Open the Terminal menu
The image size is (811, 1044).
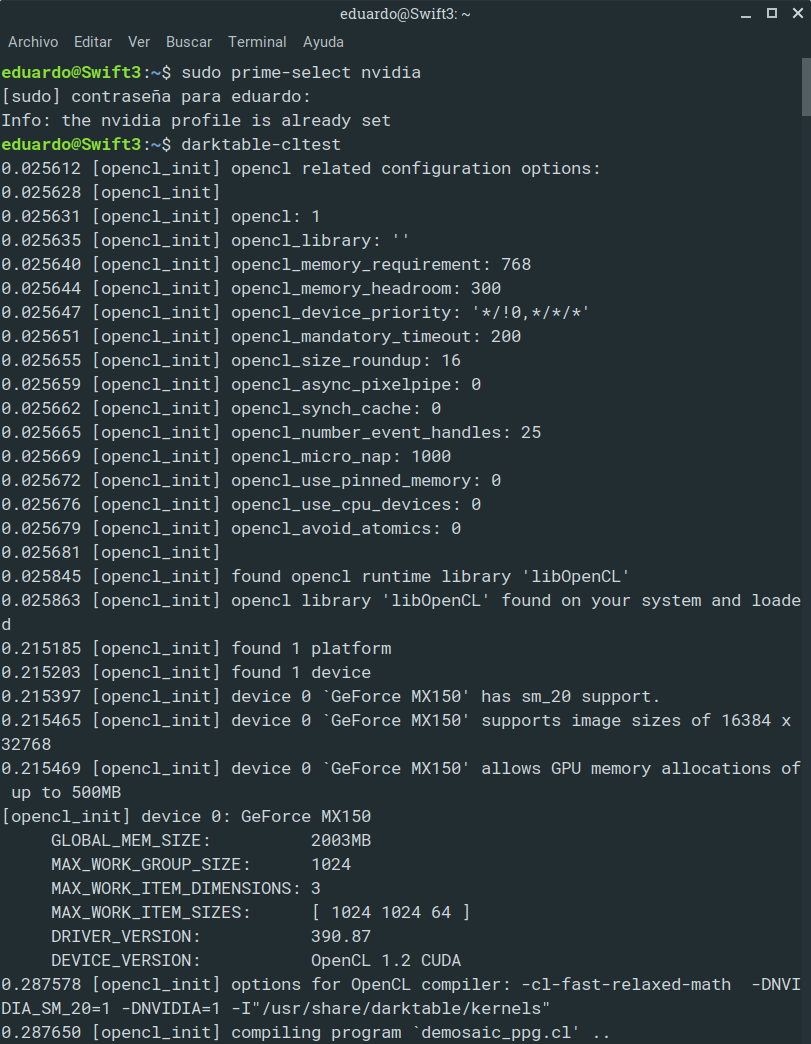point(257,42)
